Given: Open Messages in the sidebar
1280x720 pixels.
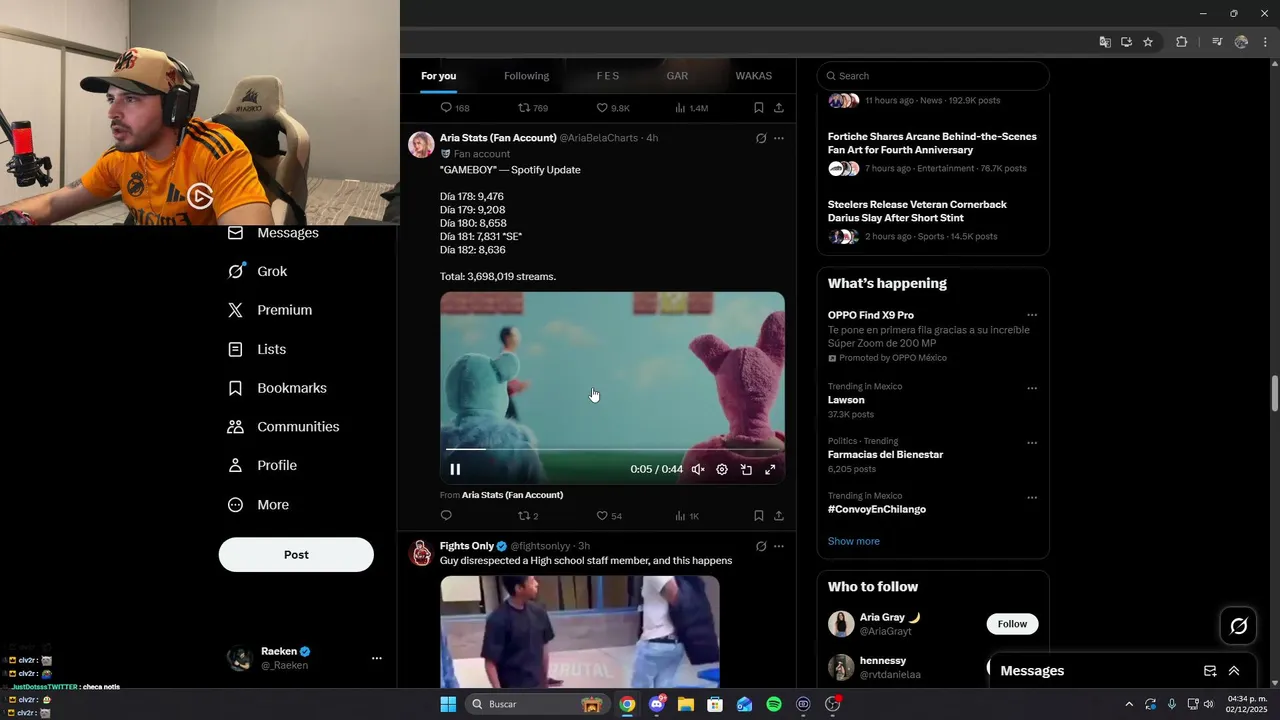Looking at the screenshot, I should (273, 233).
